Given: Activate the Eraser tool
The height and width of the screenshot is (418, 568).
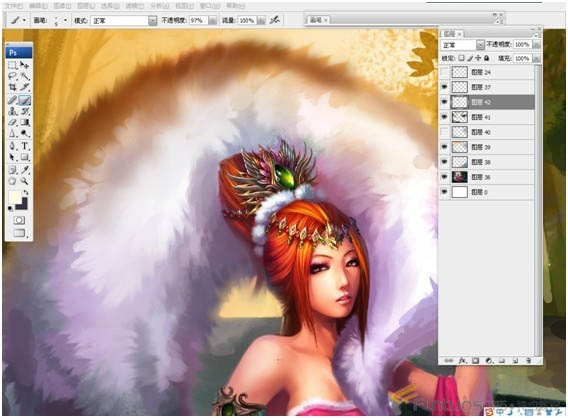Looking at the screenshot, I should [x=13, y=123].
